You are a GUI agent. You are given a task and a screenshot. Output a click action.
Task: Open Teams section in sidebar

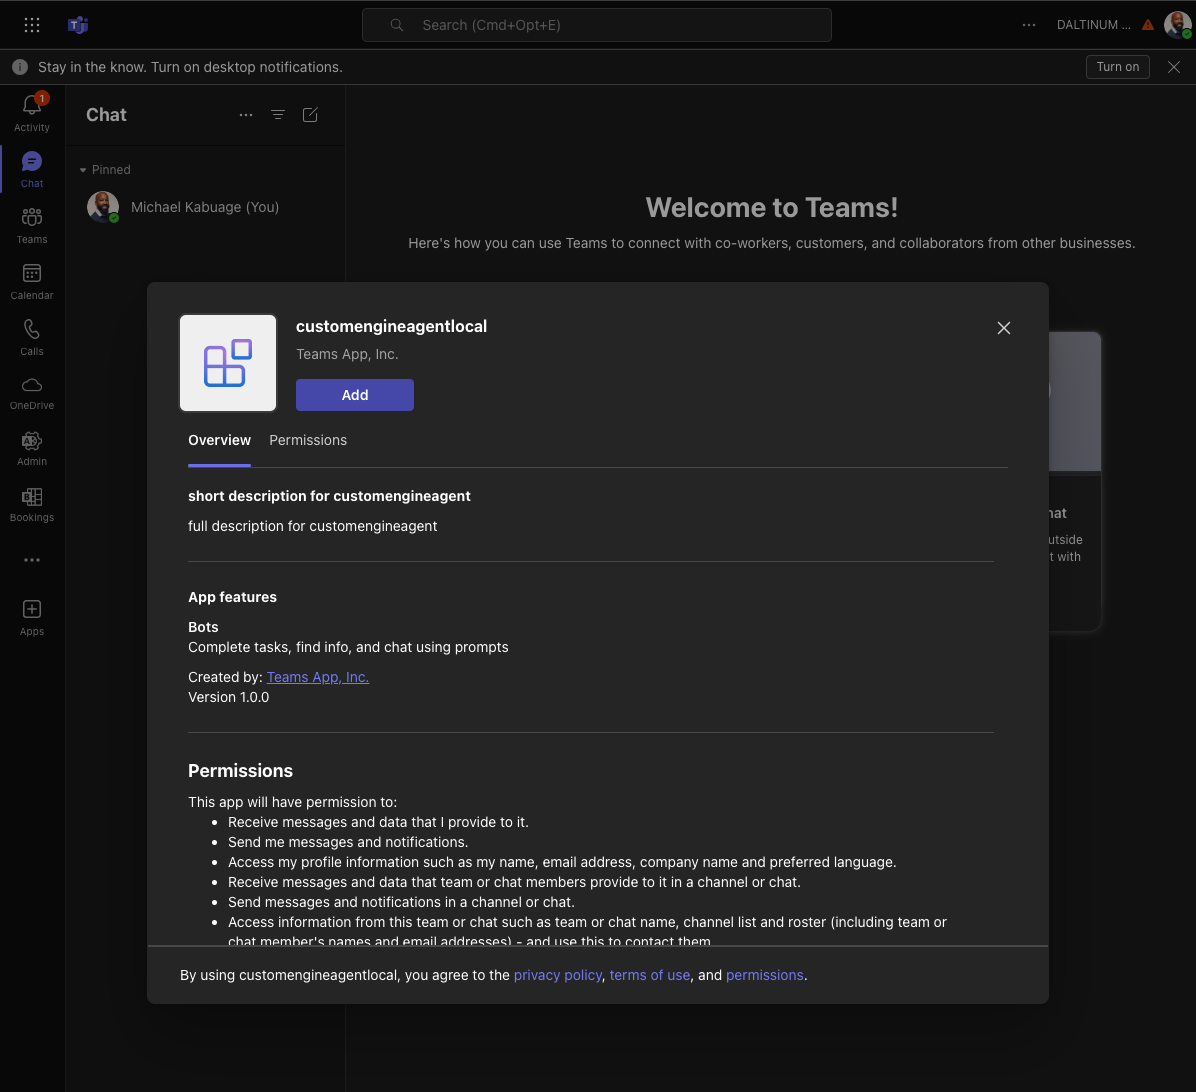(32, 225)
